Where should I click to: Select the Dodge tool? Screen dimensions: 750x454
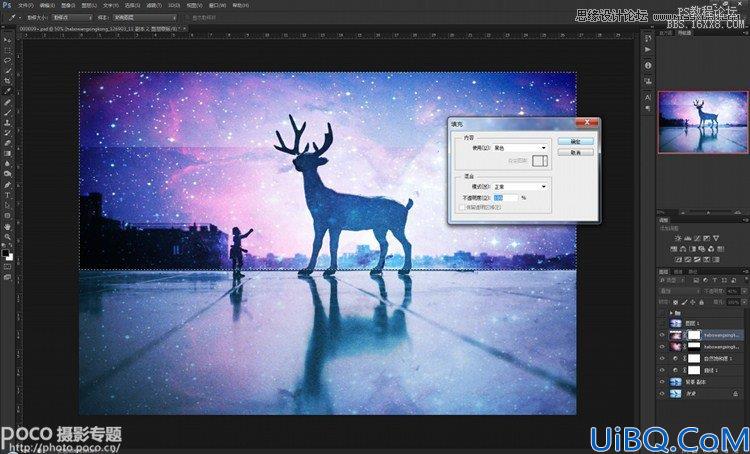tap(9, 173)
